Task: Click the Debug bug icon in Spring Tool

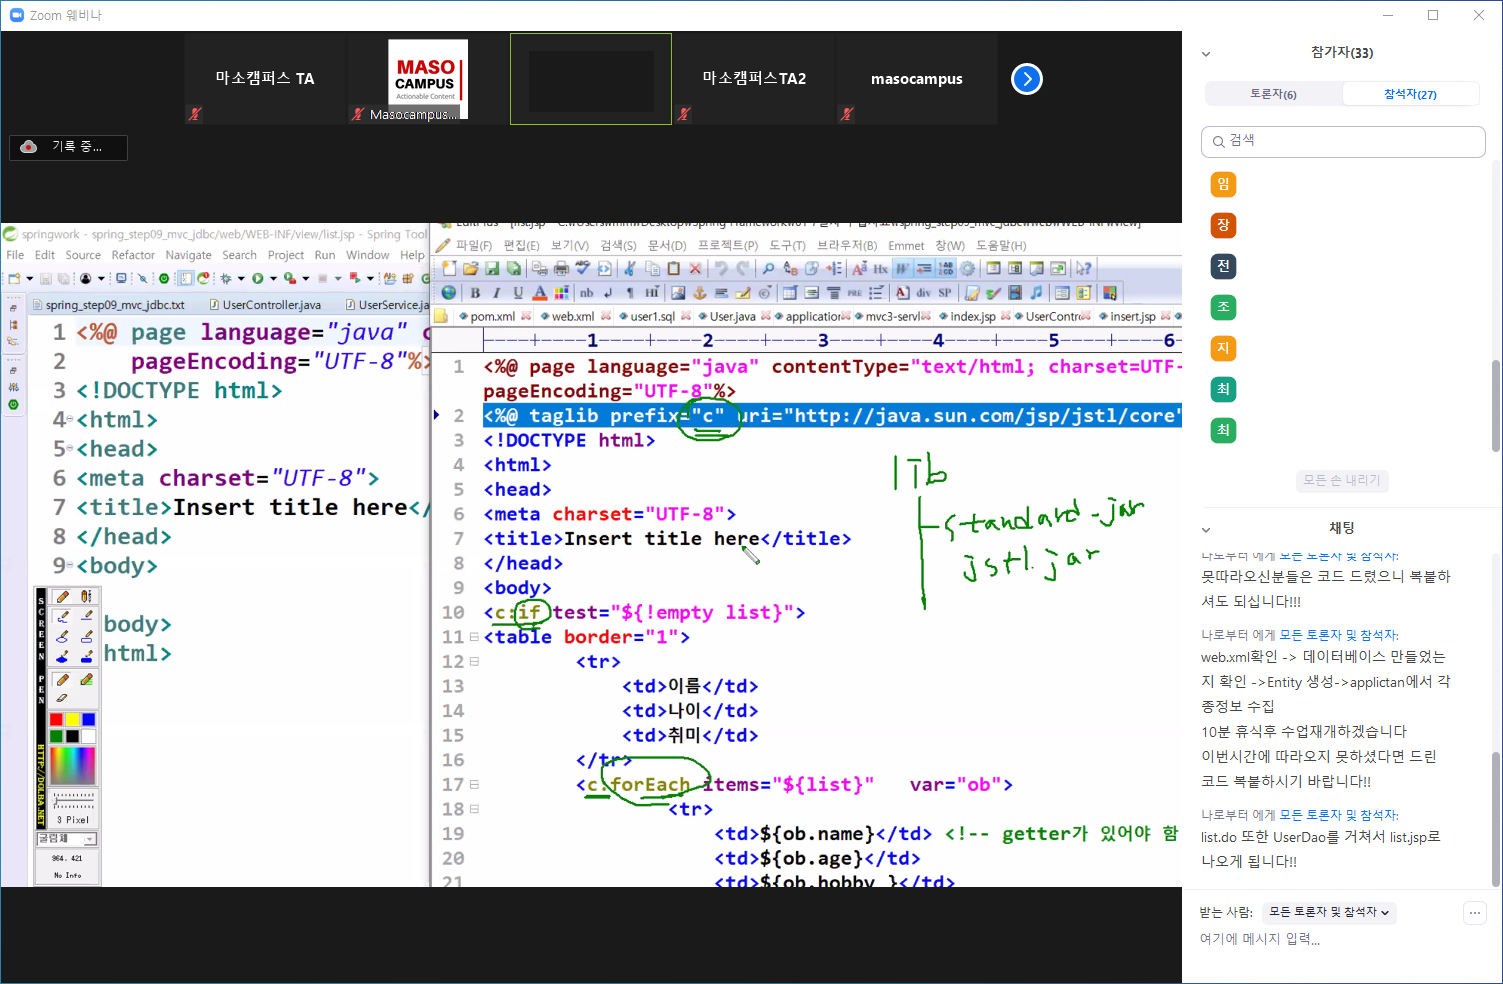Action: pyautogui.click(x=226, y=279)
